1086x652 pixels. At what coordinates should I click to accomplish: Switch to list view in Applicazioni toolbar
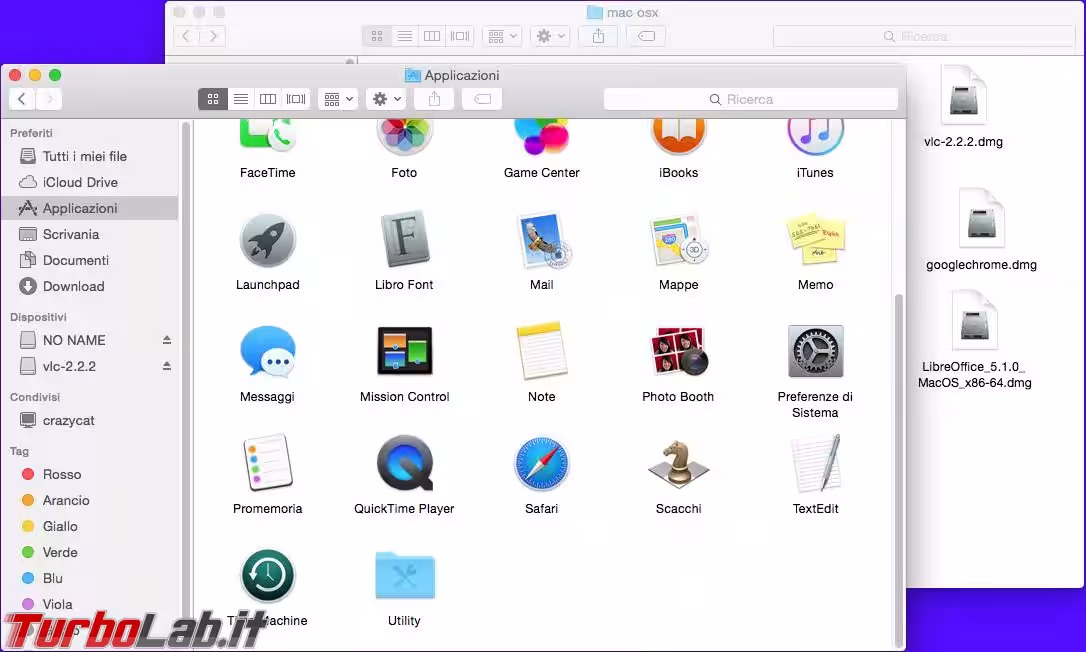(x=240, y=99)
